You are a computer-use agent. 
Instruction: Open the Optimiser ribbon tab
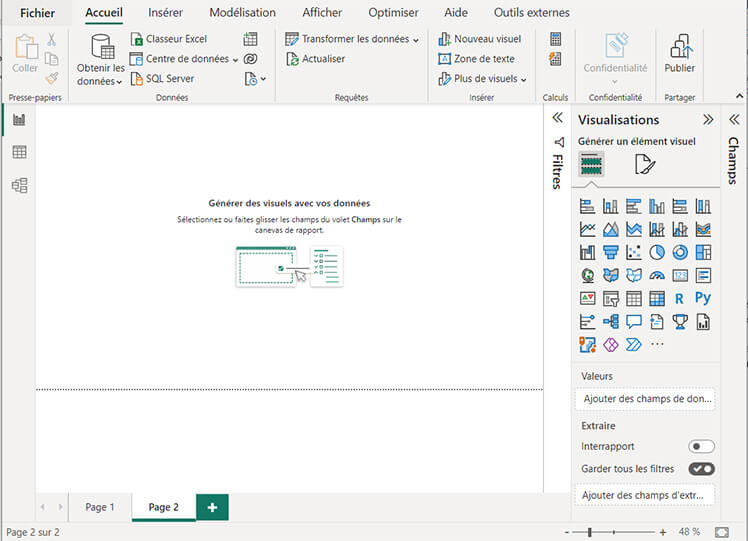(x=393, y=12)
